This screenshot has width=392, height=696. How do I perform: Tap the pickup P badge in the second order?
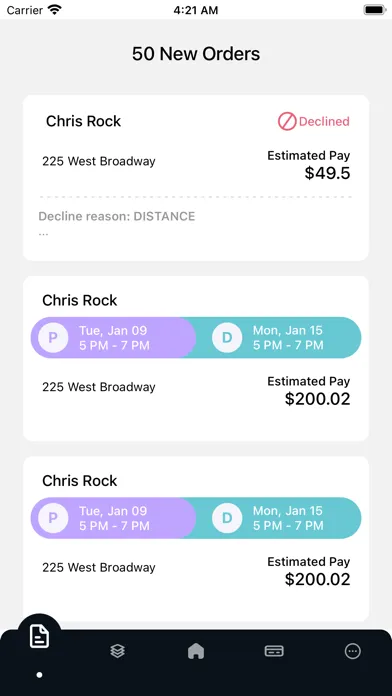coord(53,338)
